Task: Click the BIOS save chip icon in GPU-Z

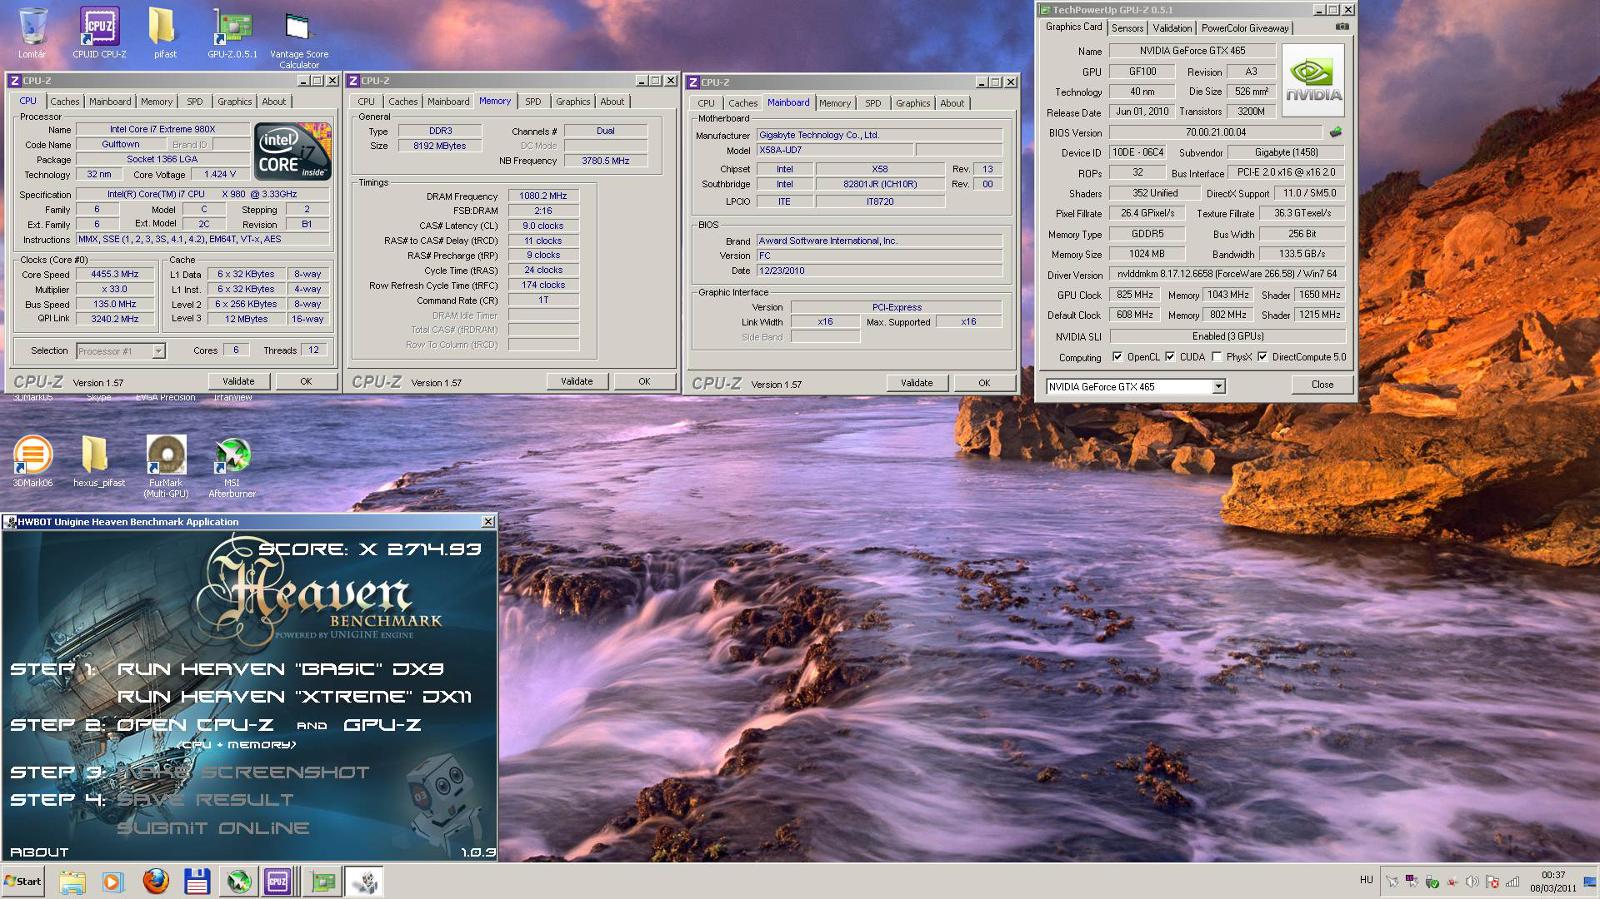Action: pyautogui.click(x=1335, y=132)
